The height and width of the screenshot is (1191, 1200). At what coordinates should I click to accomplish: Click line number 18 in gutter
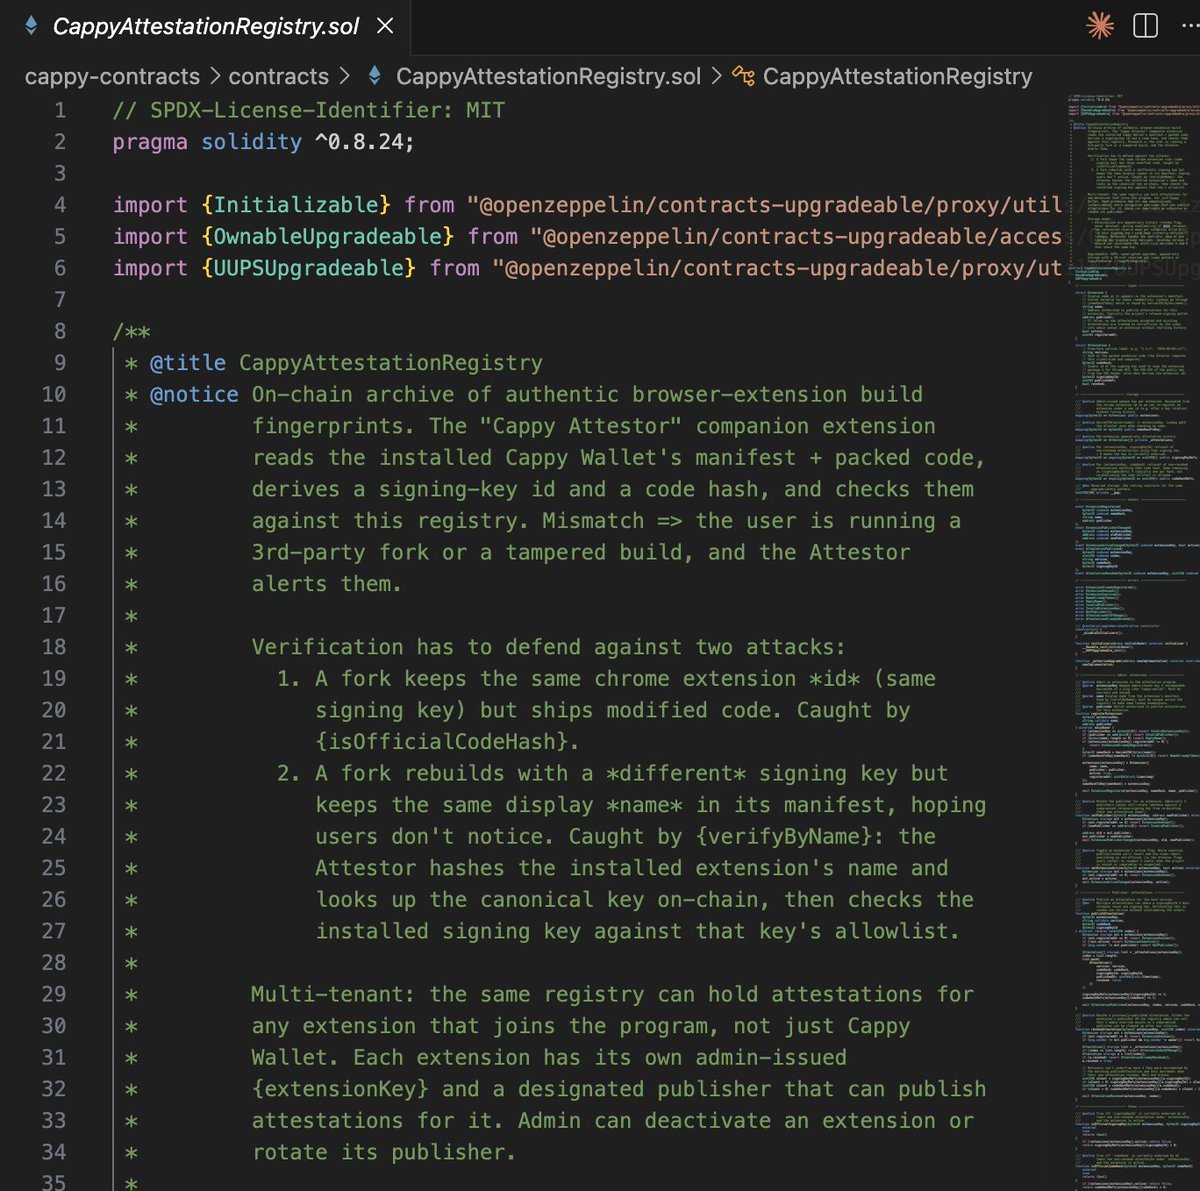coord(54,647)
